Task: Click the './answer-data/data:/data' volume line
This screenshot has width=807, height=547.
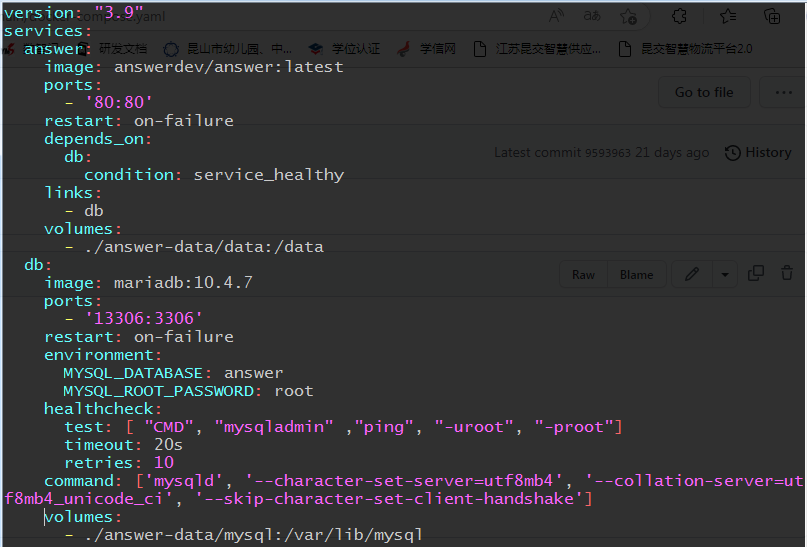Action: (195, 247)
